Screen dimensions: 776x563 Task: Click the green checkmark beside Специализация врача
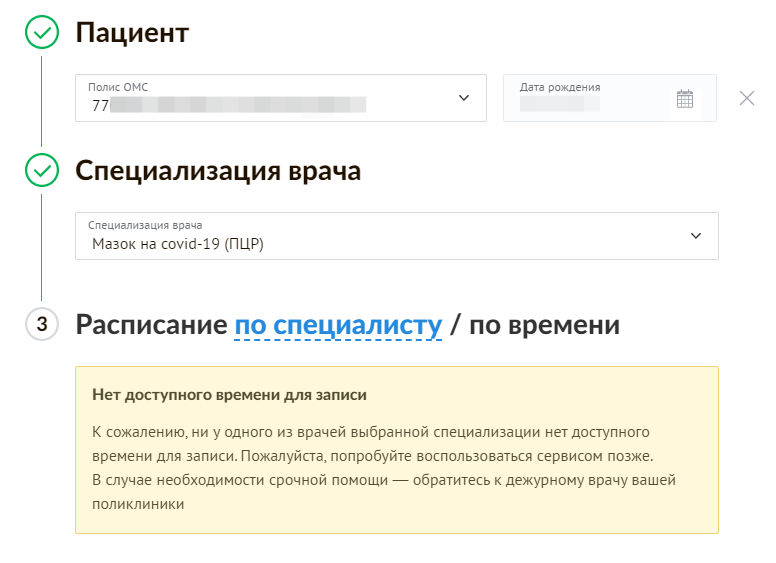tap(41, 171)
